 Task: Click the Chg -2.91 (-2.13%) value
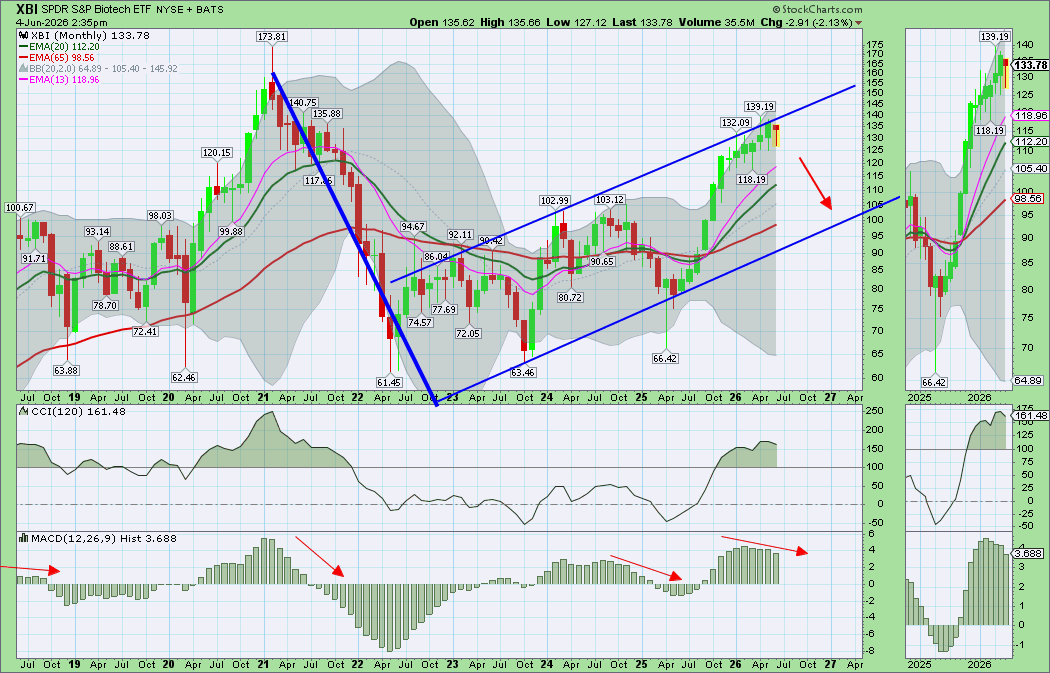806,22
